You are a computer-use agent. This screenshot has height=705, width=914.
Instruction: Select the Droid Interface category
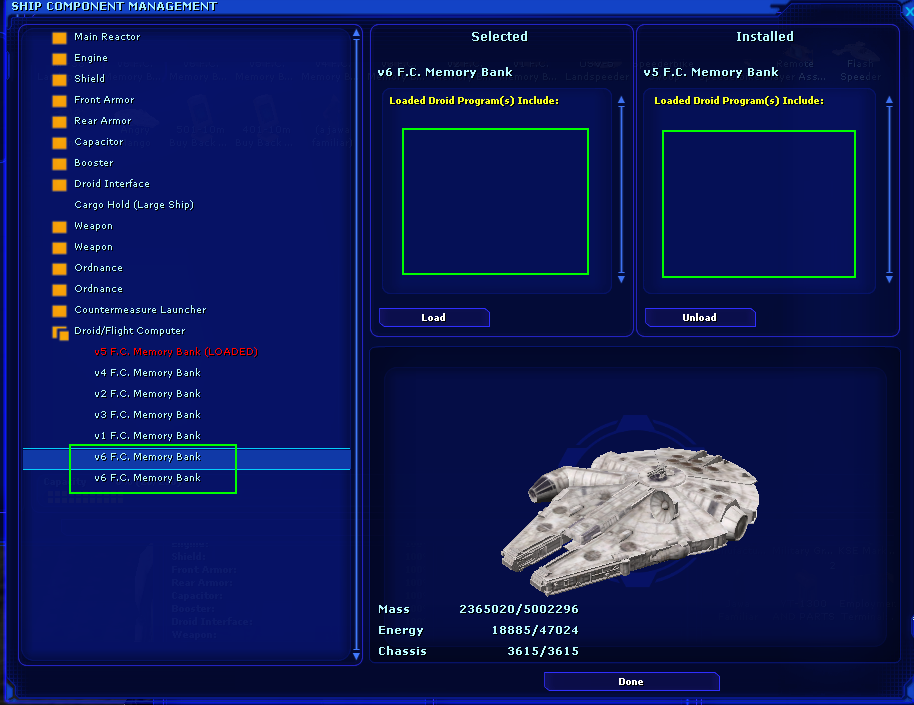coord(112,184)
